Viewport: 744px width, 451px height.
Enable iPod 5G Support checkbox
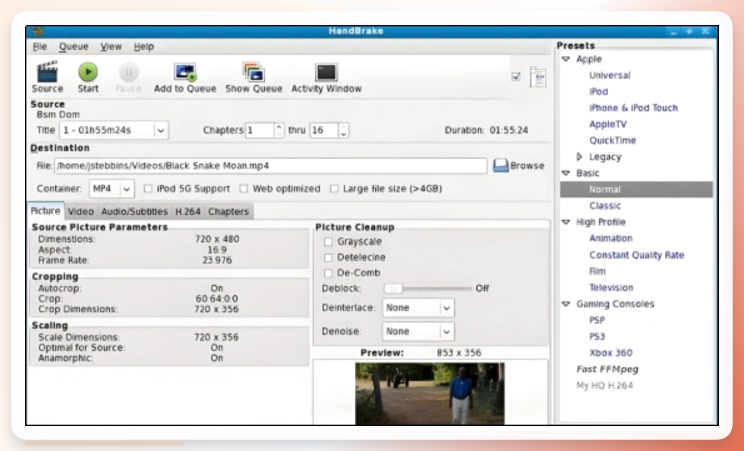(148, 189)
